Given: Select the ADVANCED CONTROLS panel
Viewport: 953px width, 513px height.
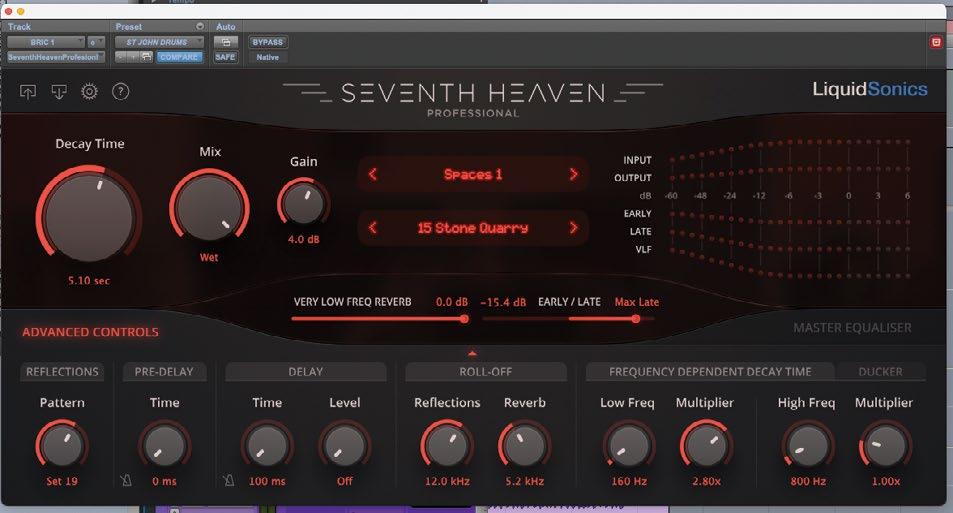Looking at the screenshot, I should click(91, 332).
